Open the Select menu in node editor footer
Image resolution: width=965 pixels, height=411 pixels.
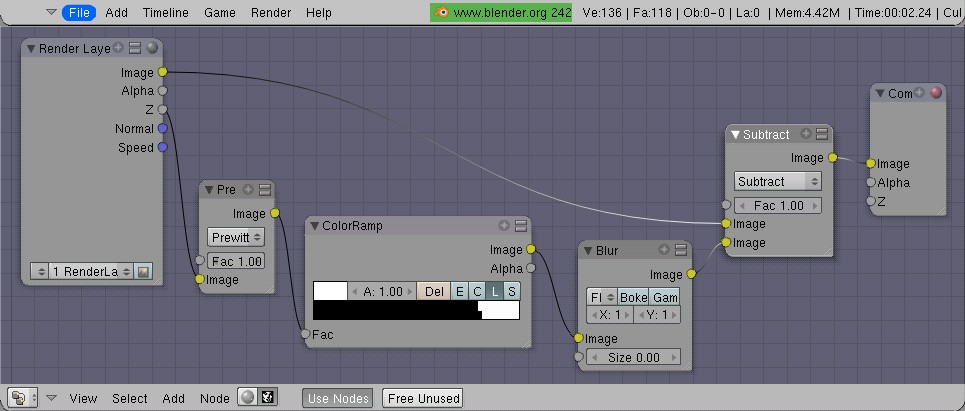[x=129, y=399]
